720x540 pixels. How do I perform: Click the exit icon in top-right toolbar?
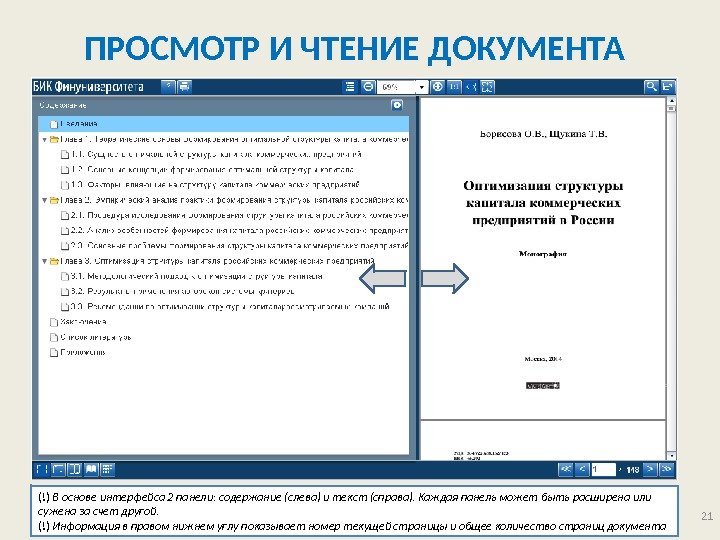tap(668, 86)
